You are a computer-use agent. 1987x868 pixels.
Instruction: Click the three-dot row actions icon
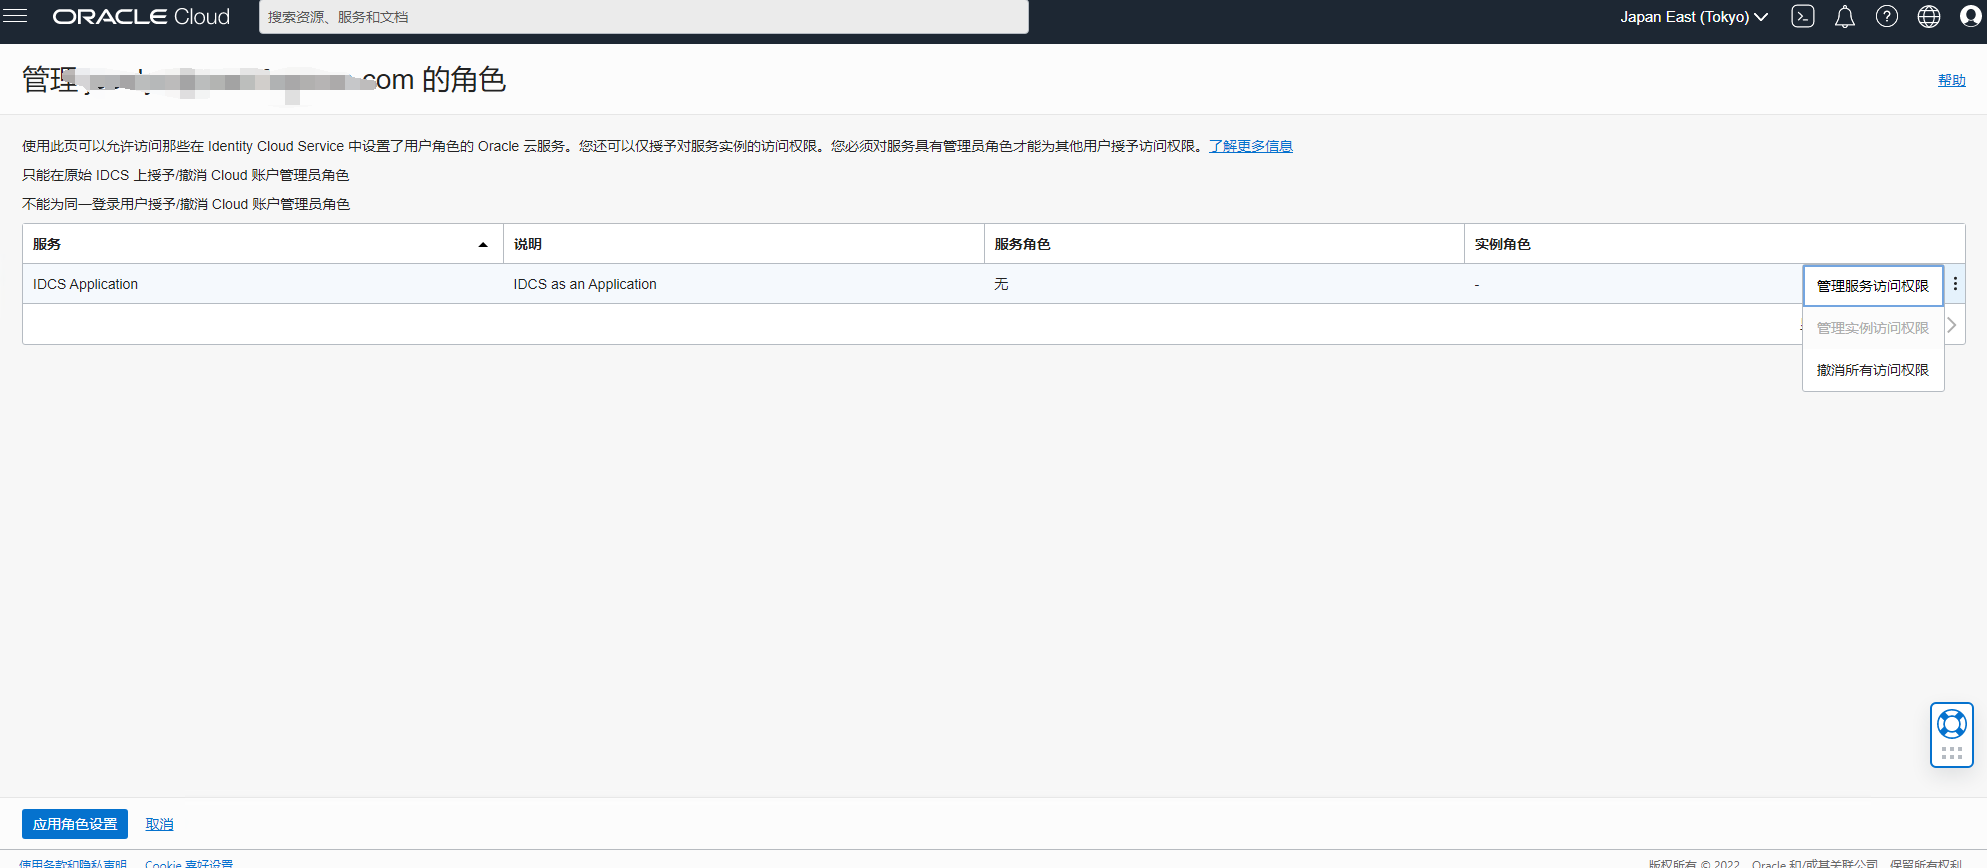(x=1955, y=284)
